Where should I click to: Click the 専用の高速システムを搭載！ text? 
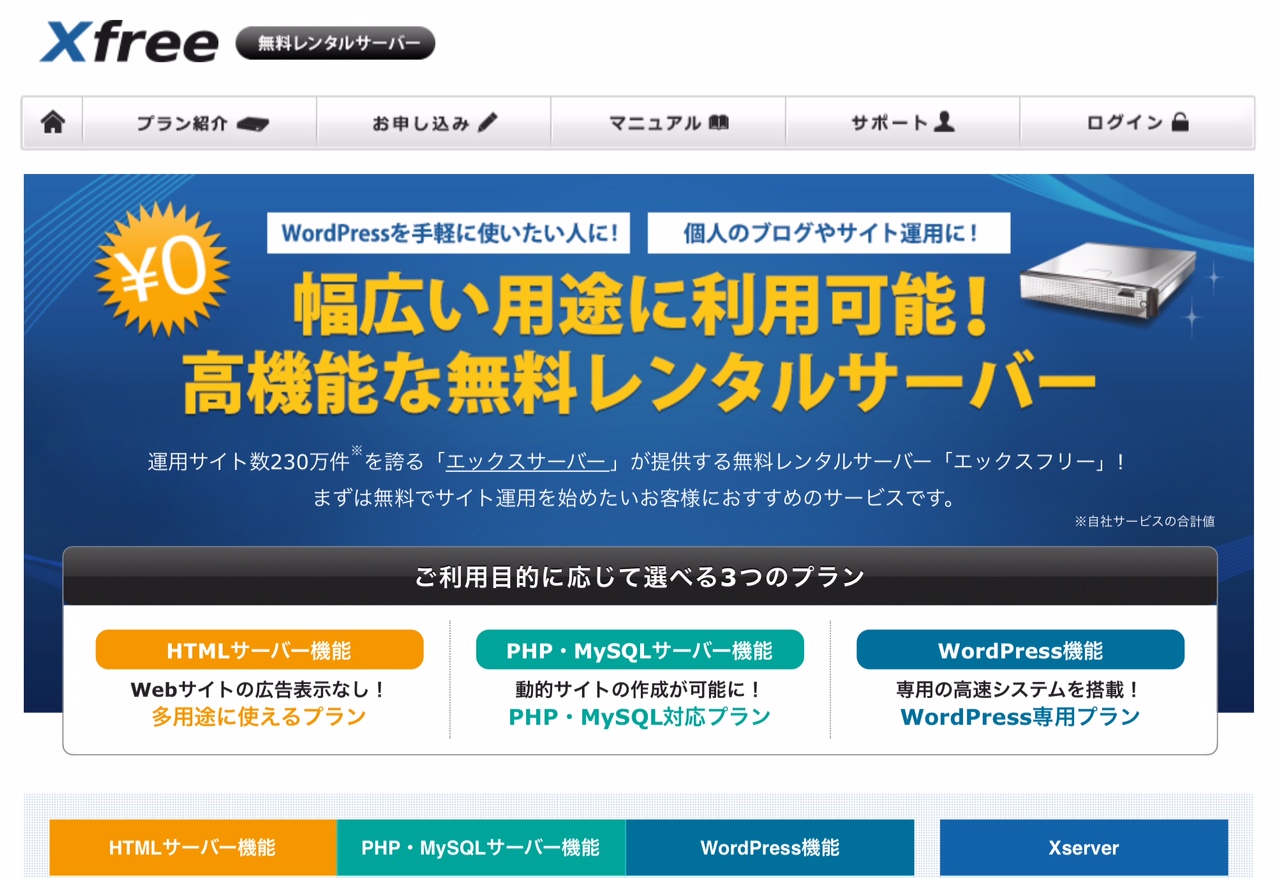(x=1020, y=689)
